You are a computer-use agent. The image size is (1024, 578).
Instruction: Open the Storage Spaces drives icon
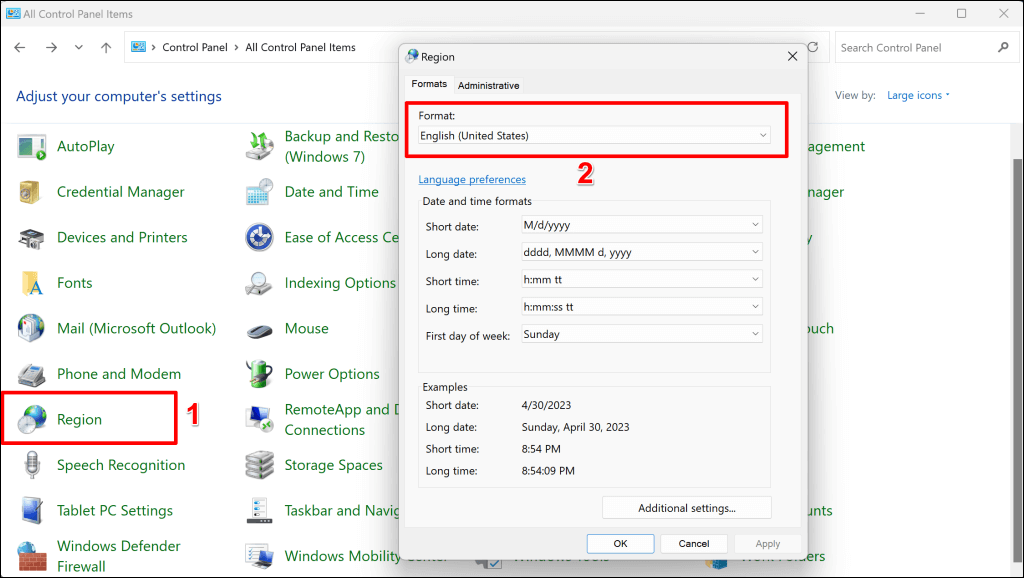pyautogui.click(x=259, y=465)
